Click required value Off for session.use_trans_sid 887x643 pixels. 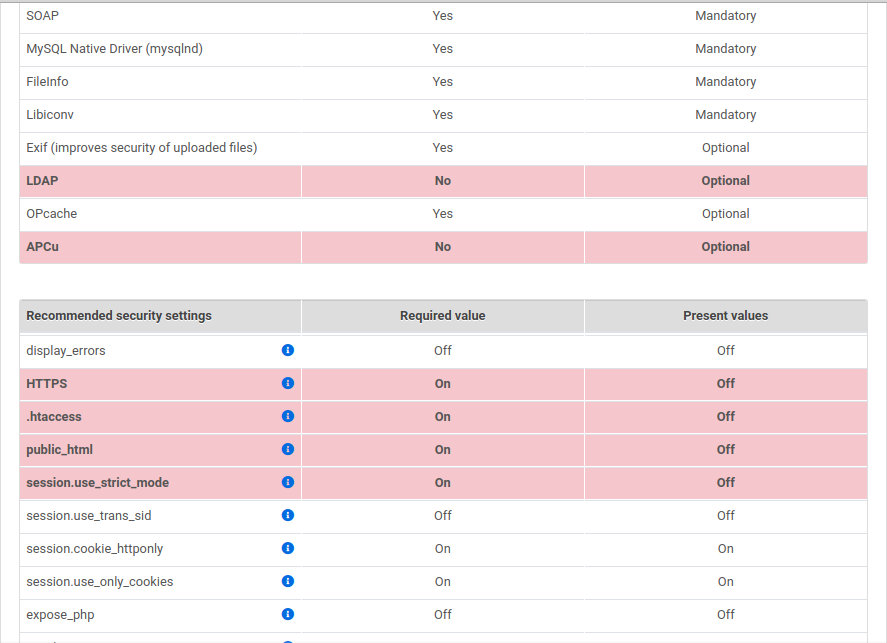point(443,516)
